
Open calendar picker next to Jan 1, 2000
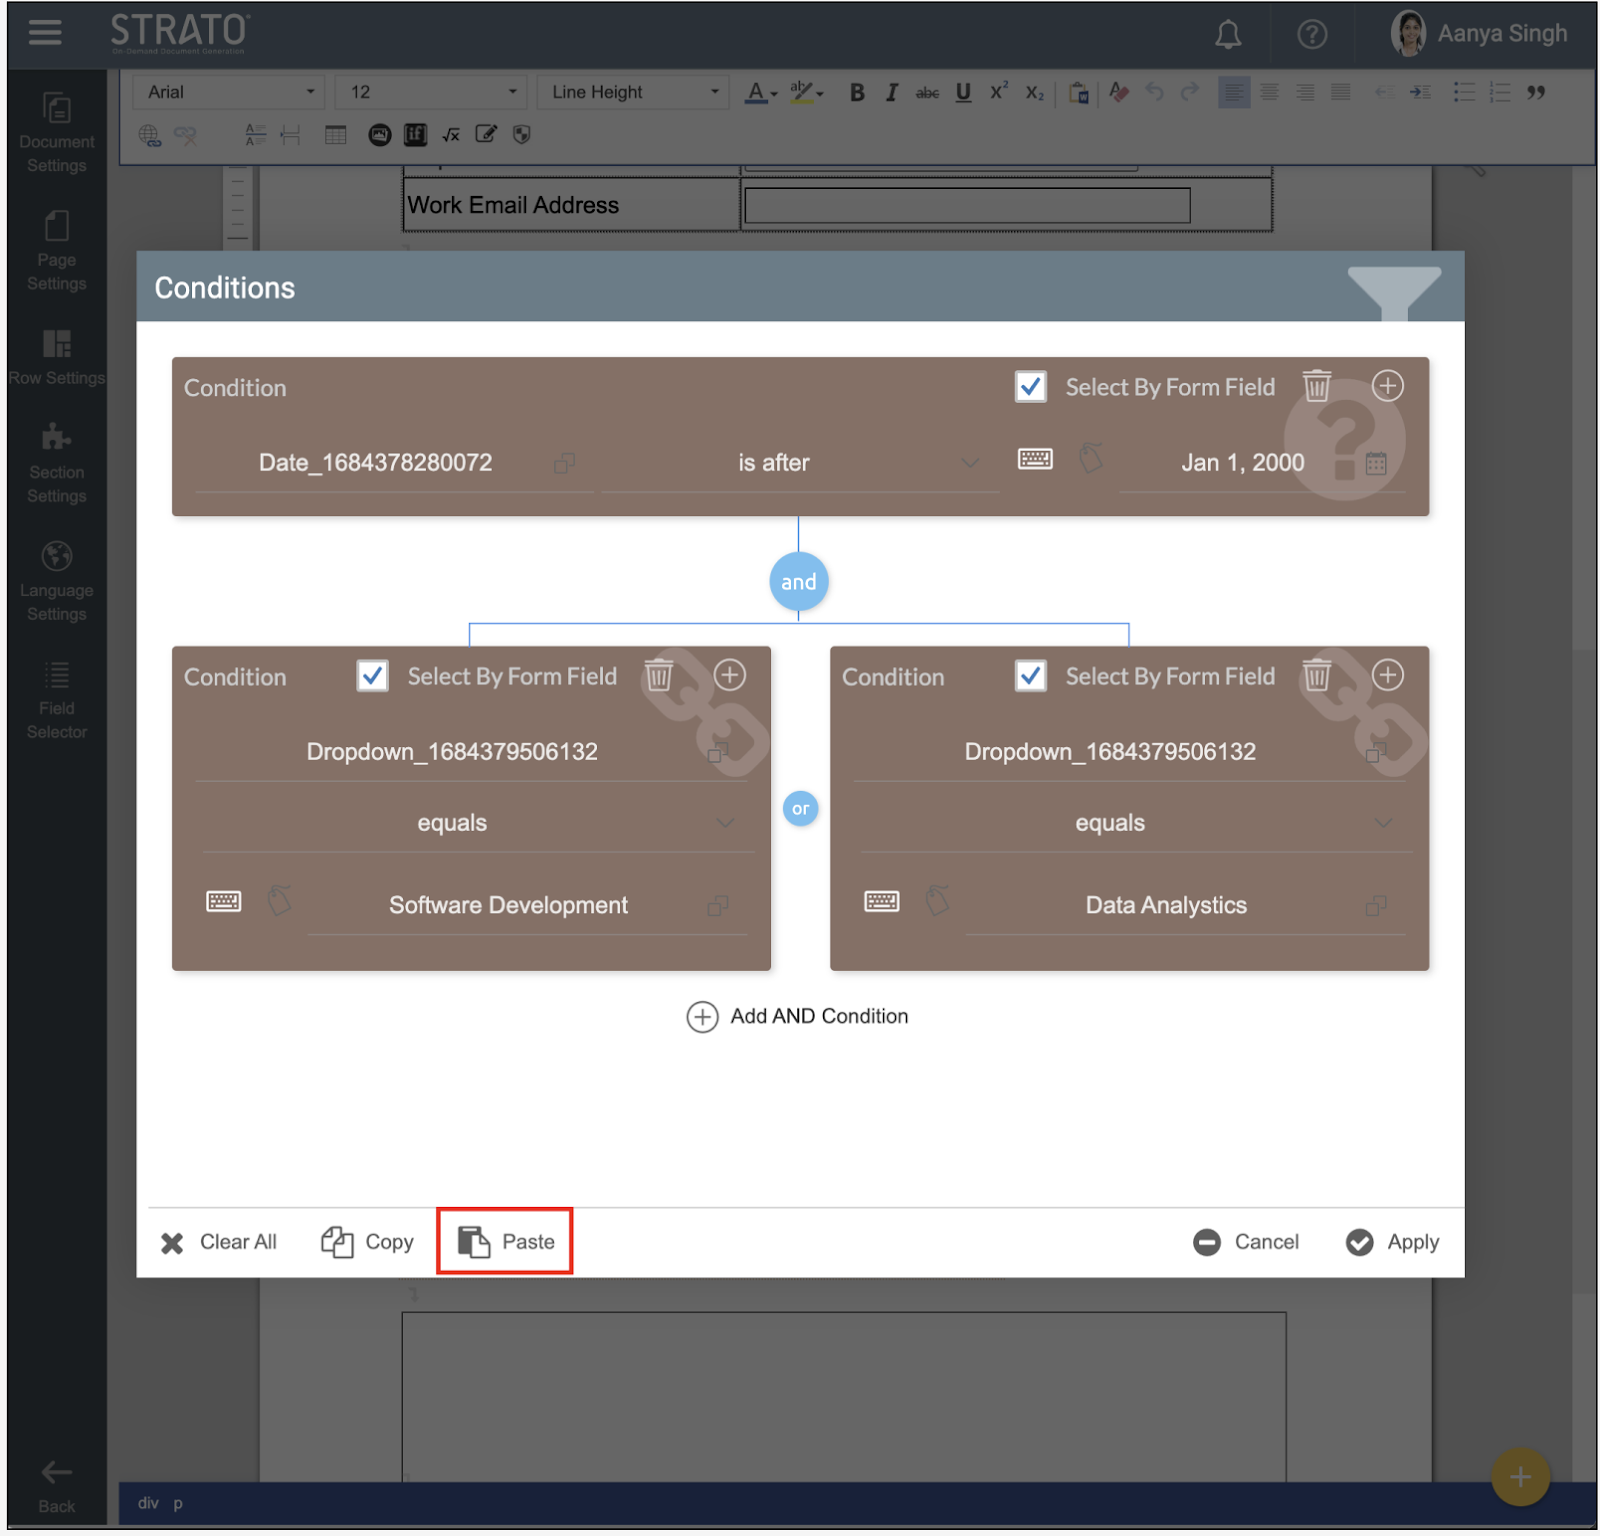tap(1376, 463)
